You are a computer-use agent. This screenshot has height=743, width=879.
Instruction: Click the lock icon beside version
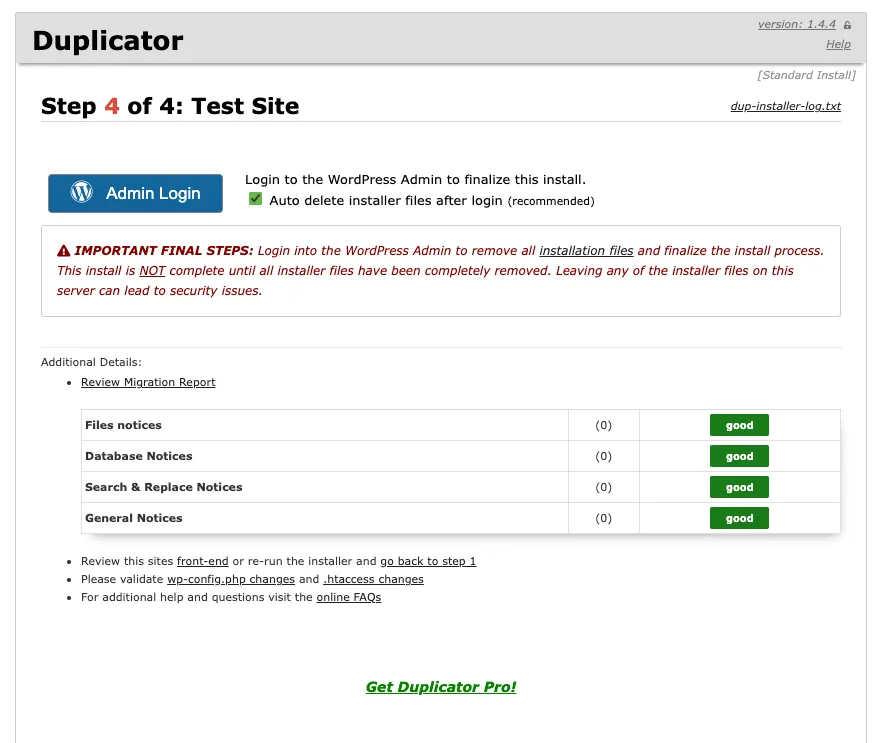[x=847, y=25]
